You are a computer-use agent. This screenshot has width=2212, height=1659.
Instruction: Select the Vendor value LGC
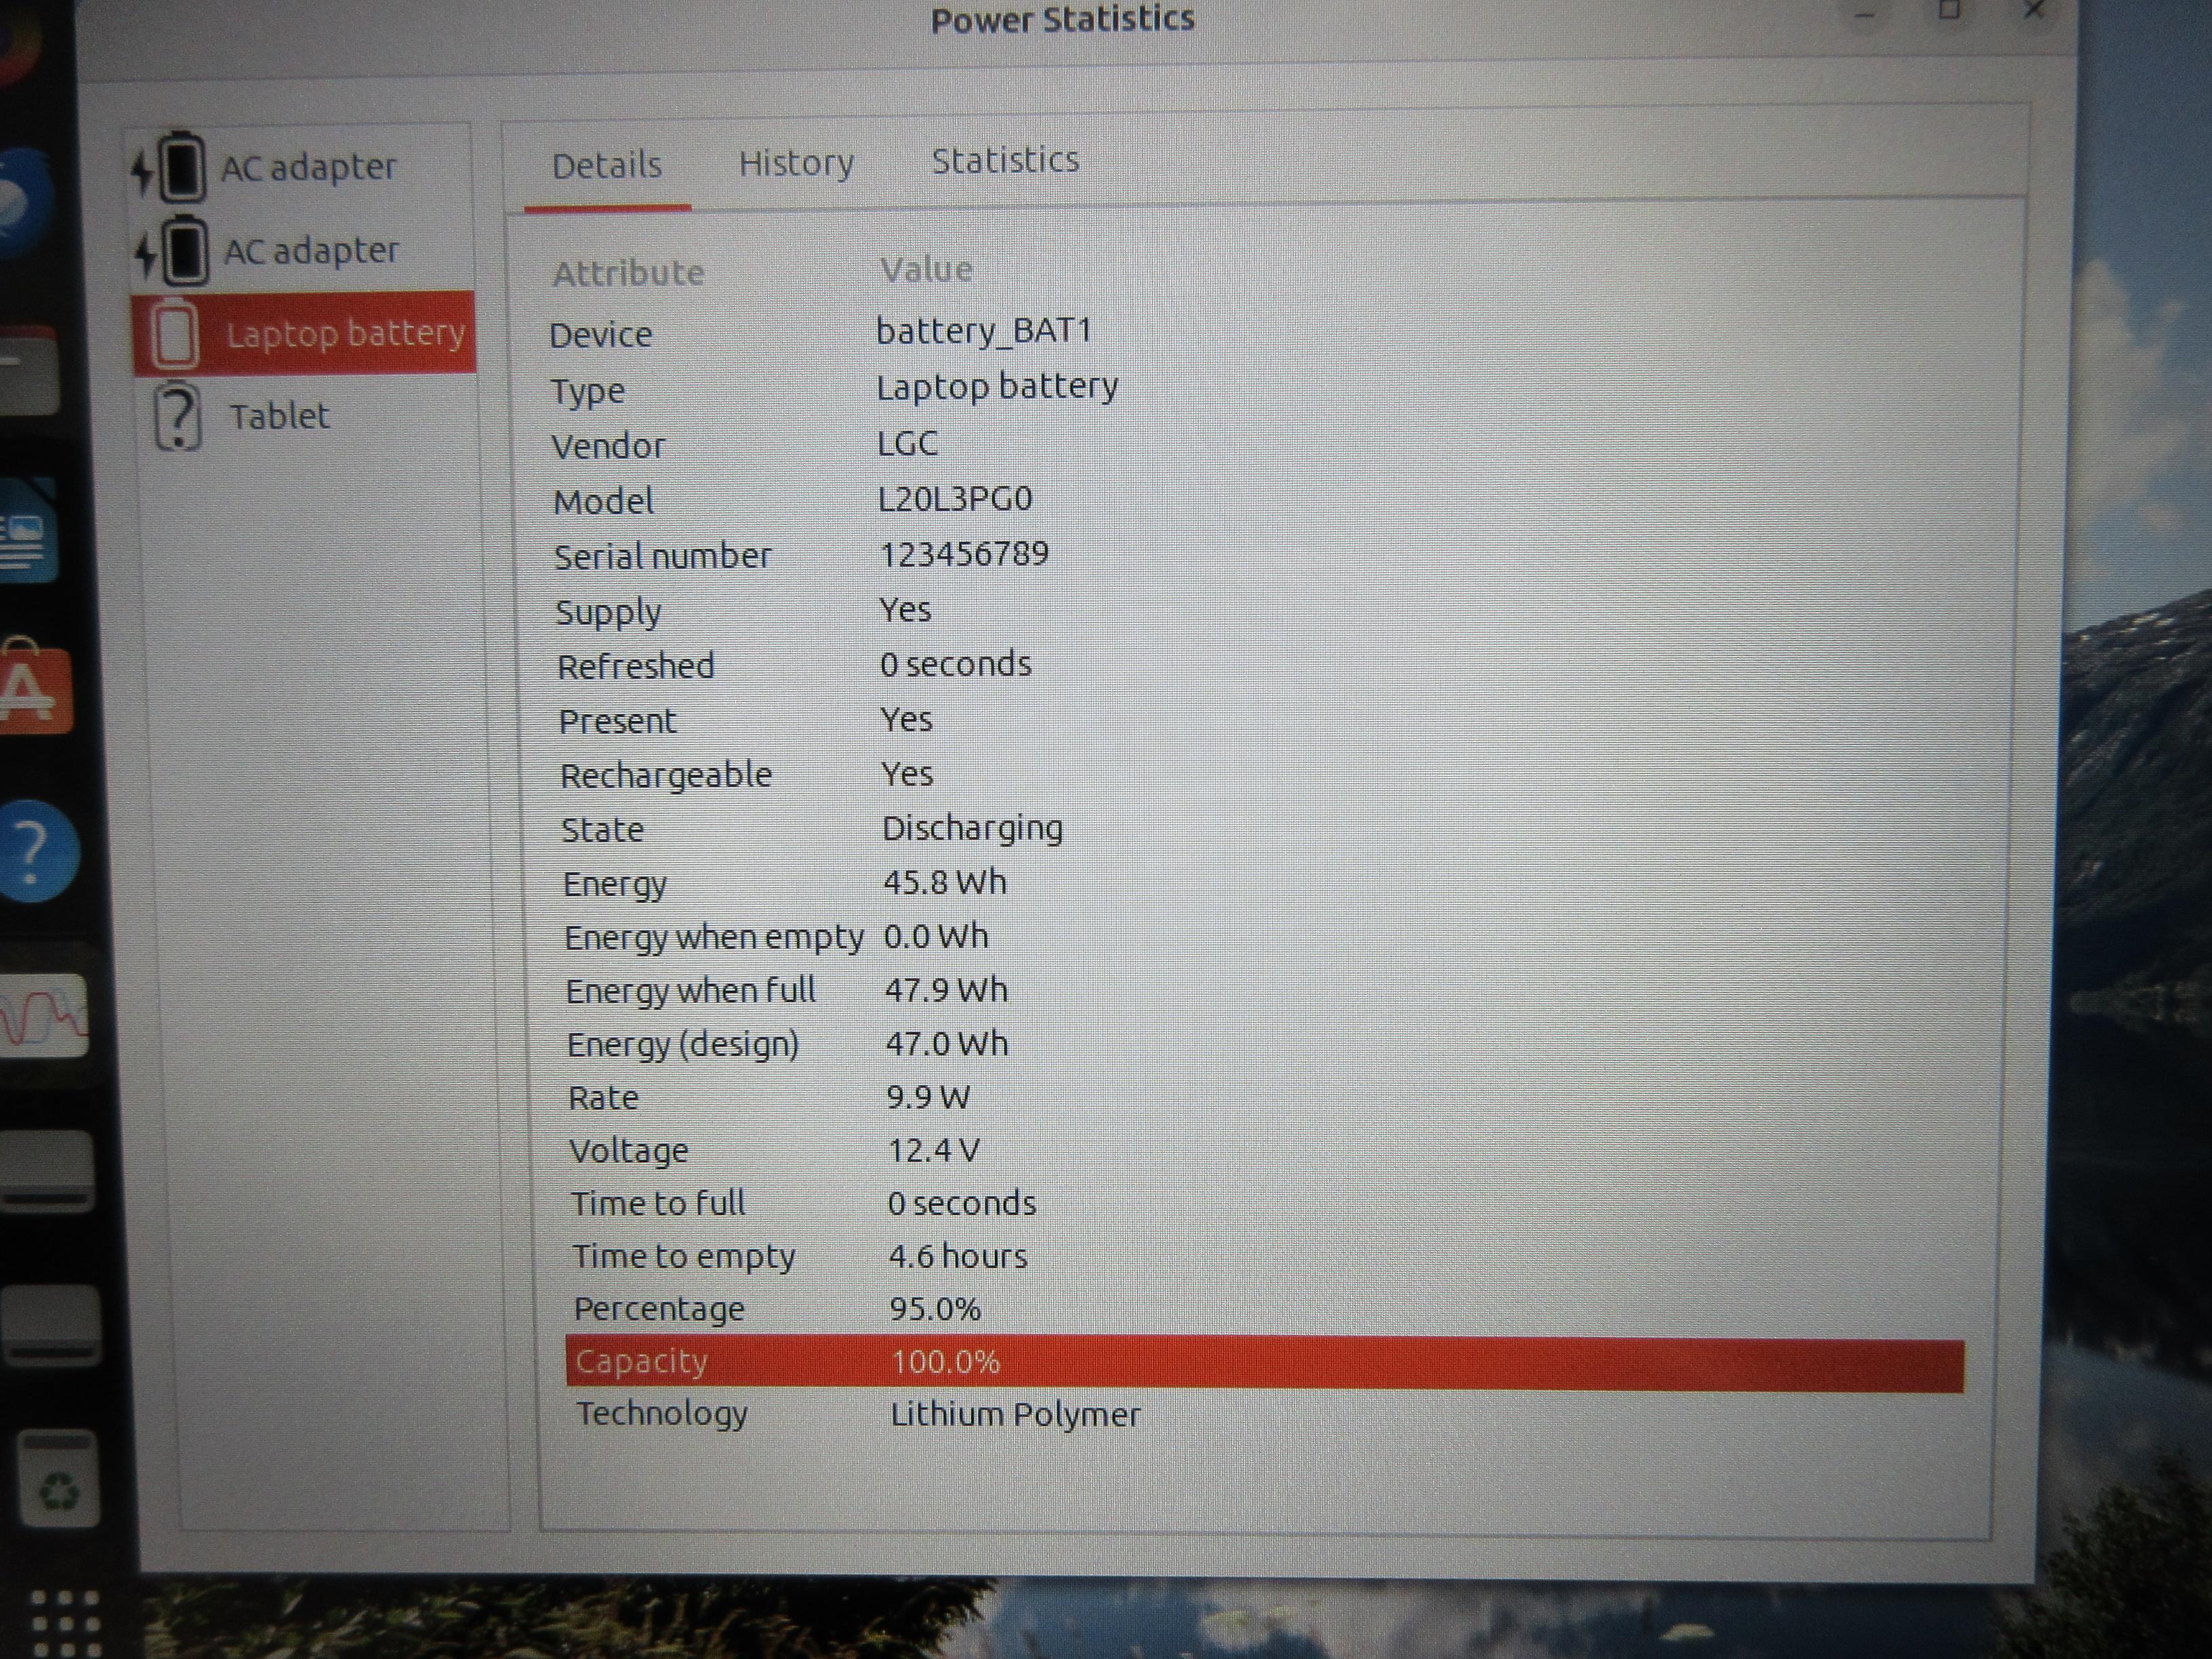[x=907, y=443]
